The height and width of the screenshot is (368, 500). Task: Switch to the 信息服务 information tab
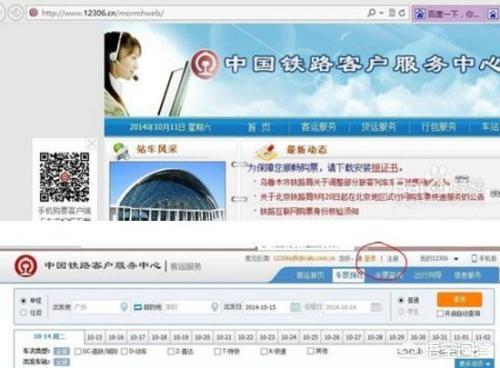coord(467,275)
